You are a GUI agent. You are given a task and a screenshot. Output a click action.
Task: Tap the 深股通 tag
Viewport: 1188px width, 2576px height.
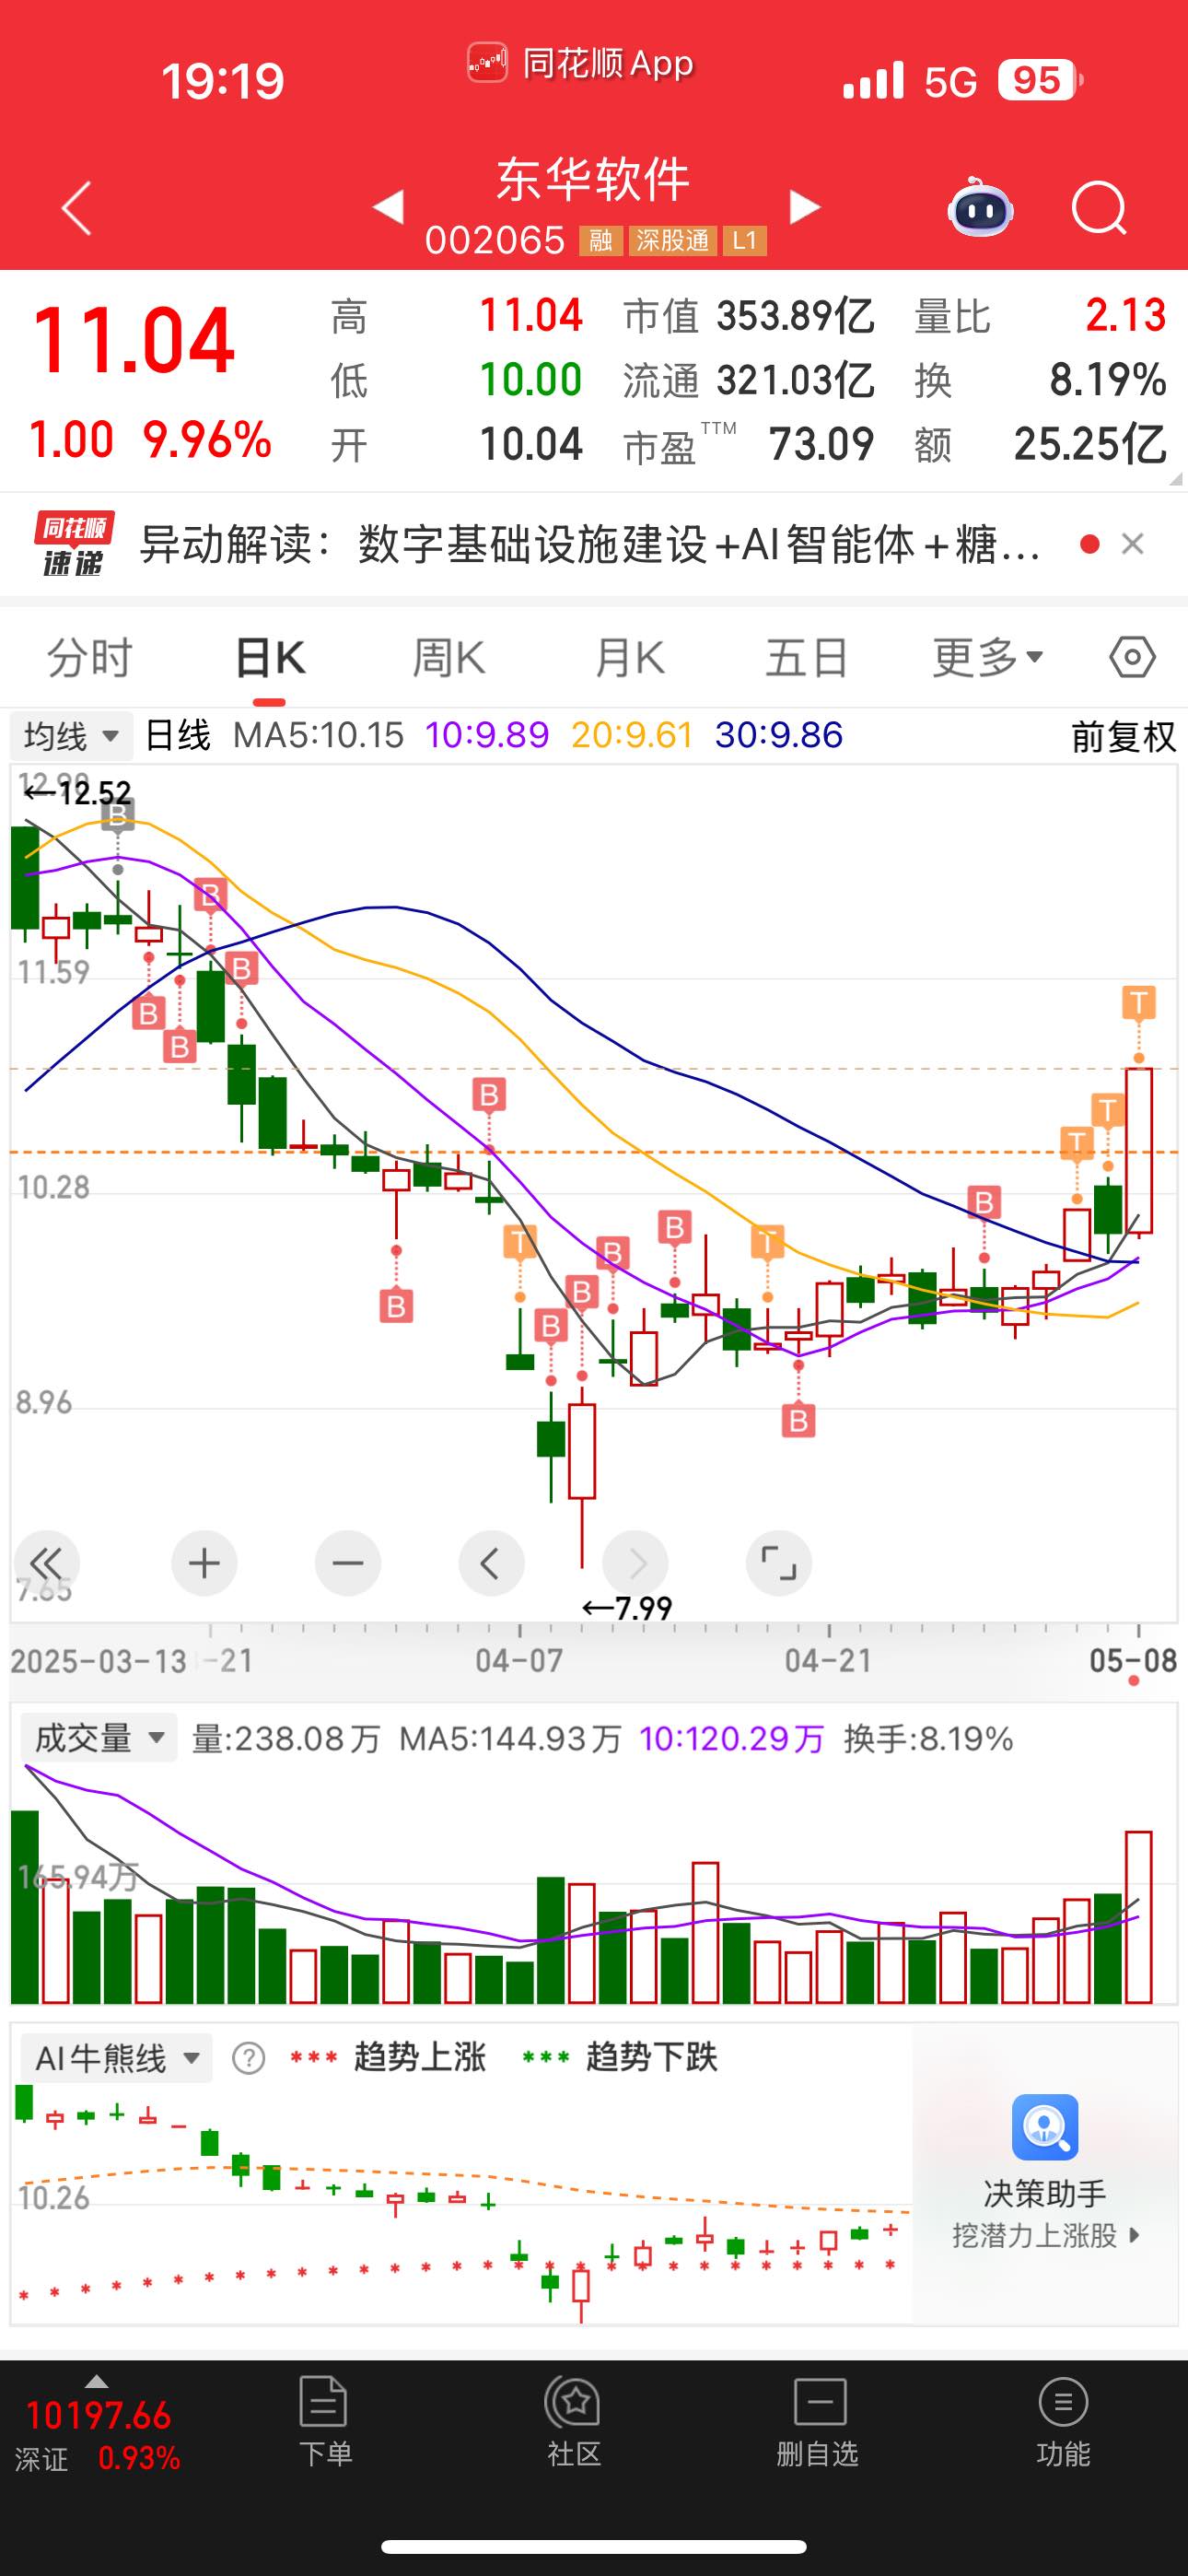click(672, 241)
